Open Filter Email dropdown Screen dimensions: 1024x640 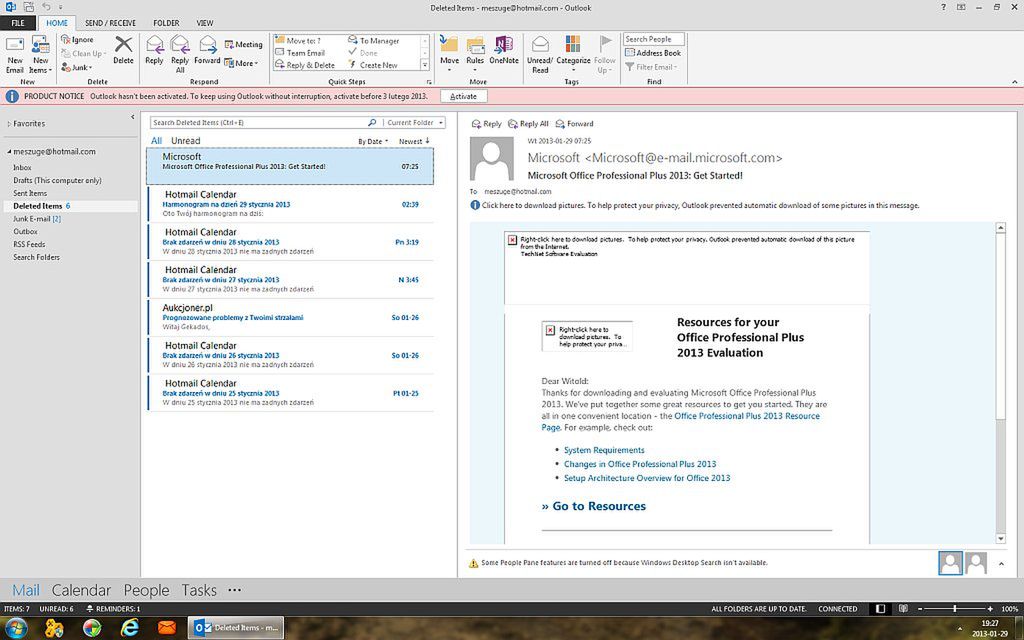[651, 67]
